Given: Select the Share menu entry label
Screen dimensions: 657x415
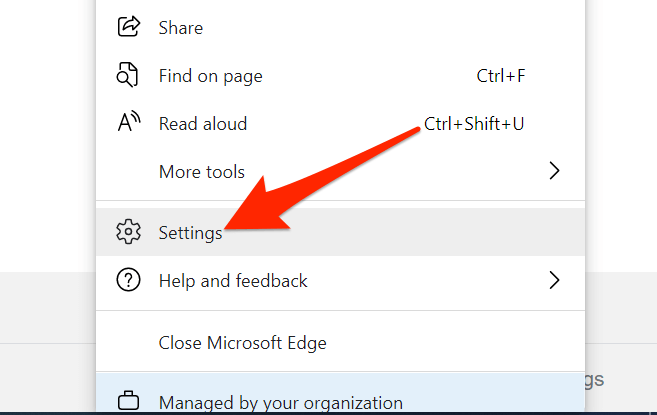Looking at the screenshot, I should 180,27.
